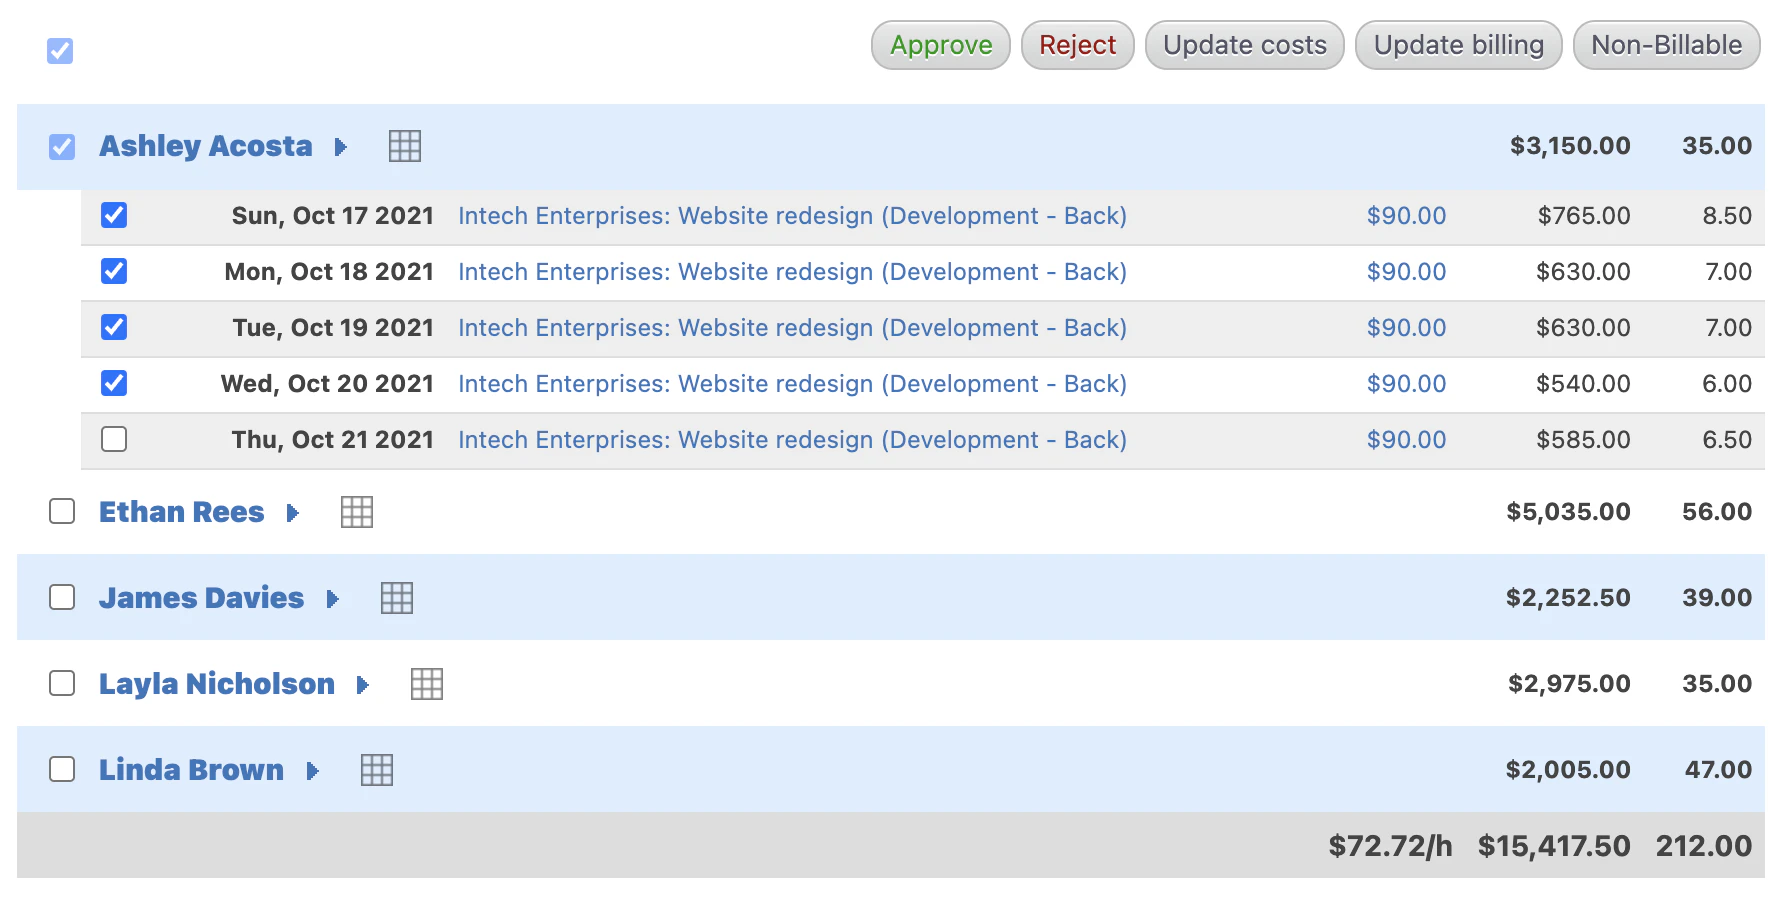The image size is (1778, 907).
Task: Click the Ashley Acosta name link
Action: tap(205, 146)
